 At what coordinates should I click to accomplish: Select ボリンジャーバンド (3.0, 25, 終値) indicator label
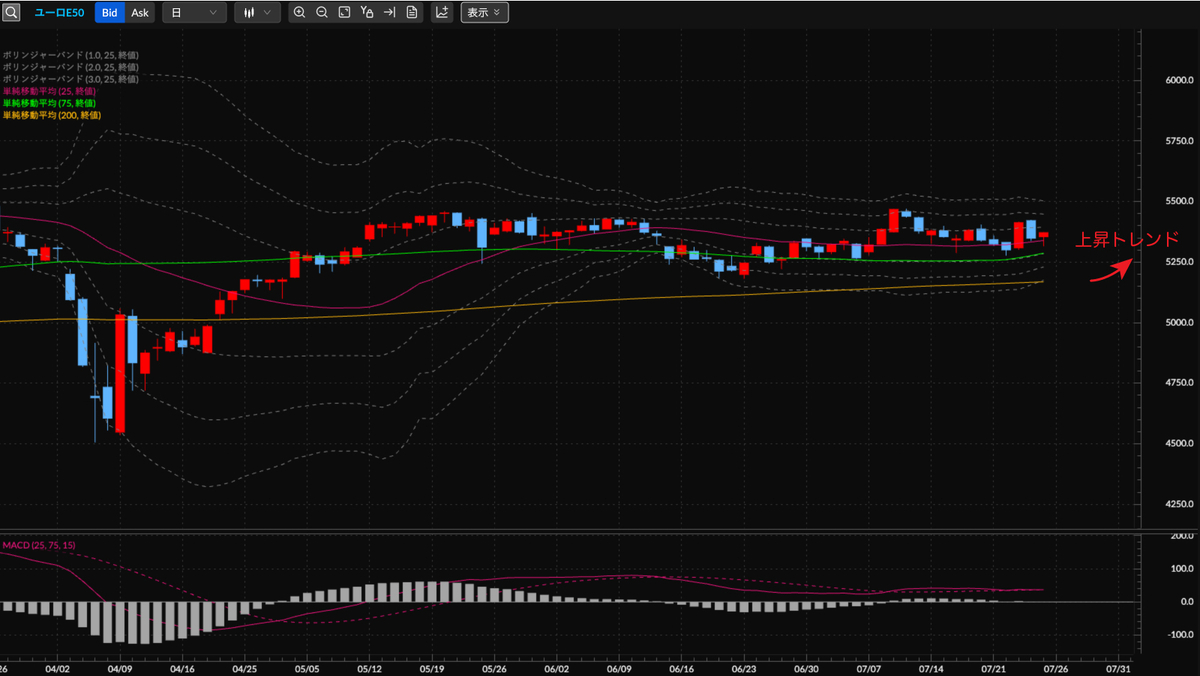pyautogui.click(x=70, y=79)
